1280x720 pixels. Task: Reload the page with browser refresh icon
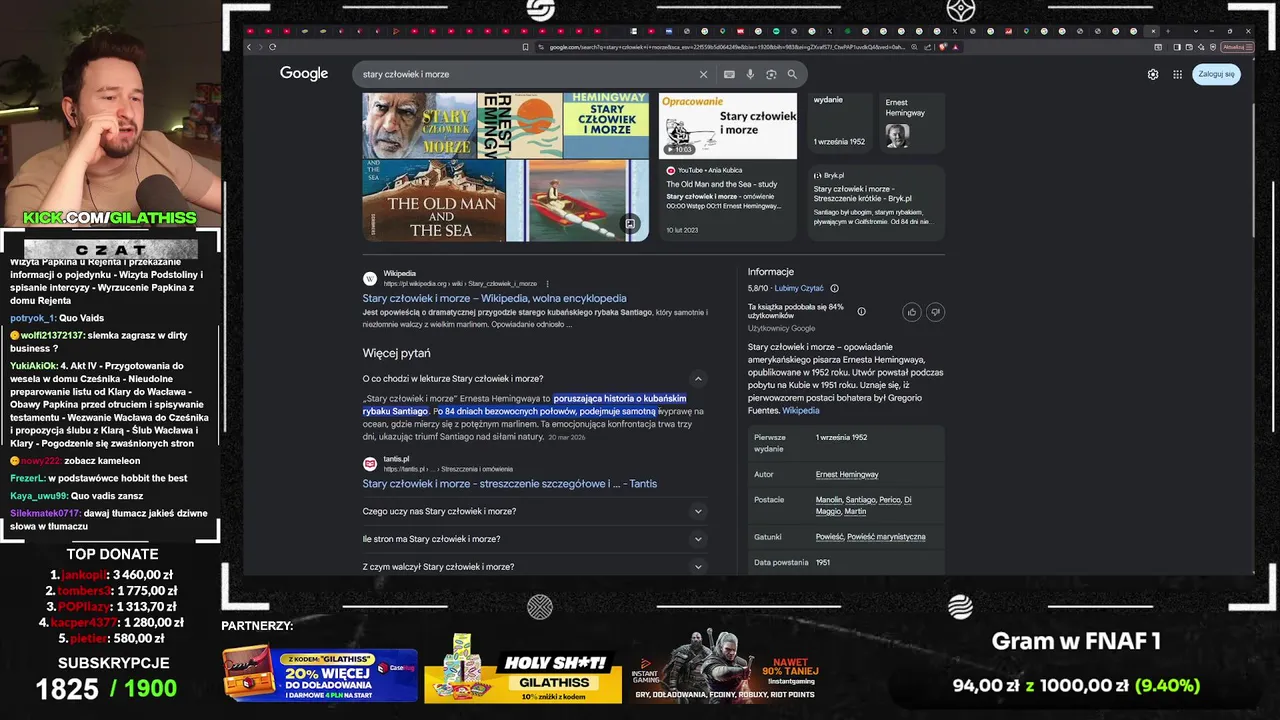pos(272,47)
